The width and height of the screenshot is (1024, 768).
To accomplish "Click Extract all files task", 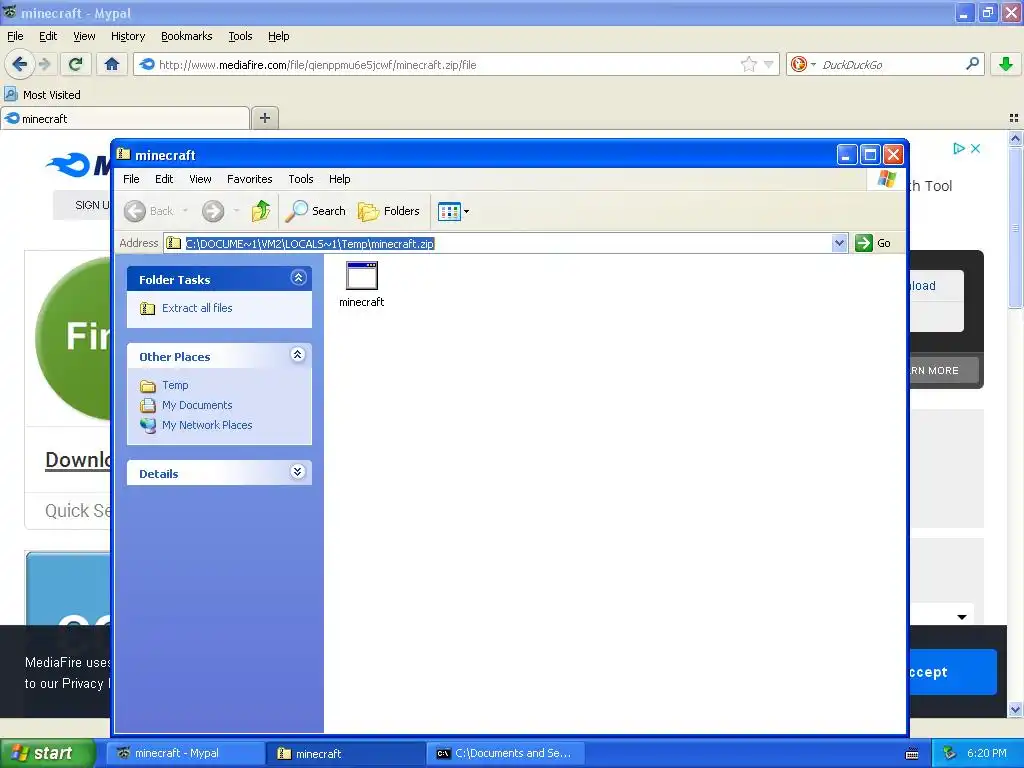I will (x=197, y=308).
